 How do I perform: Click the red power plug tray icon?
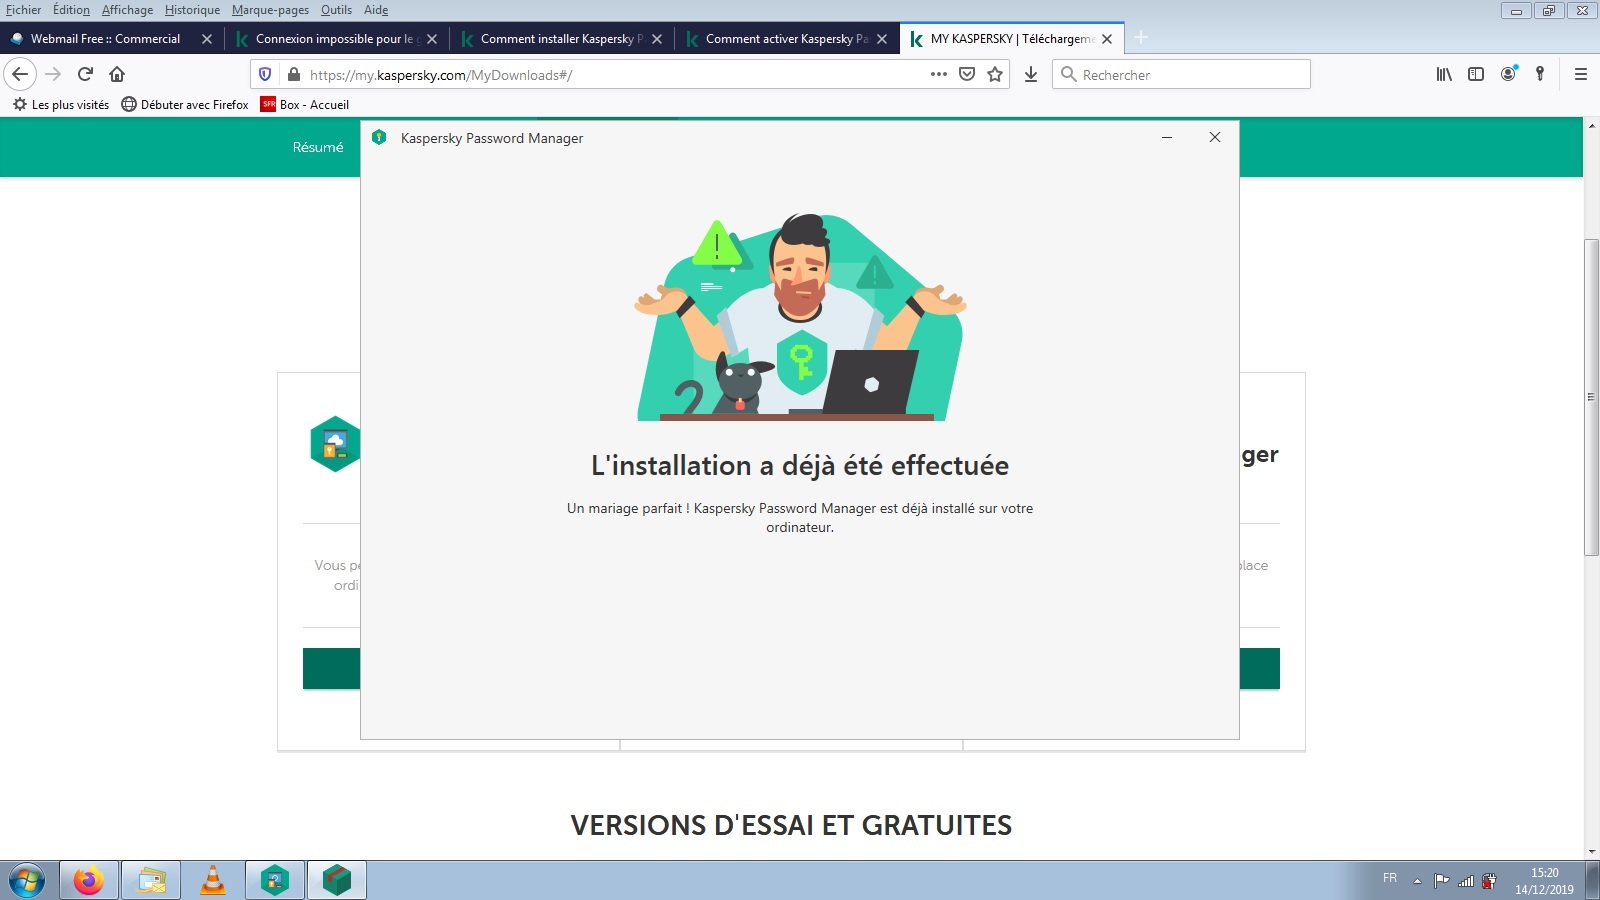tap(1489, 881)
